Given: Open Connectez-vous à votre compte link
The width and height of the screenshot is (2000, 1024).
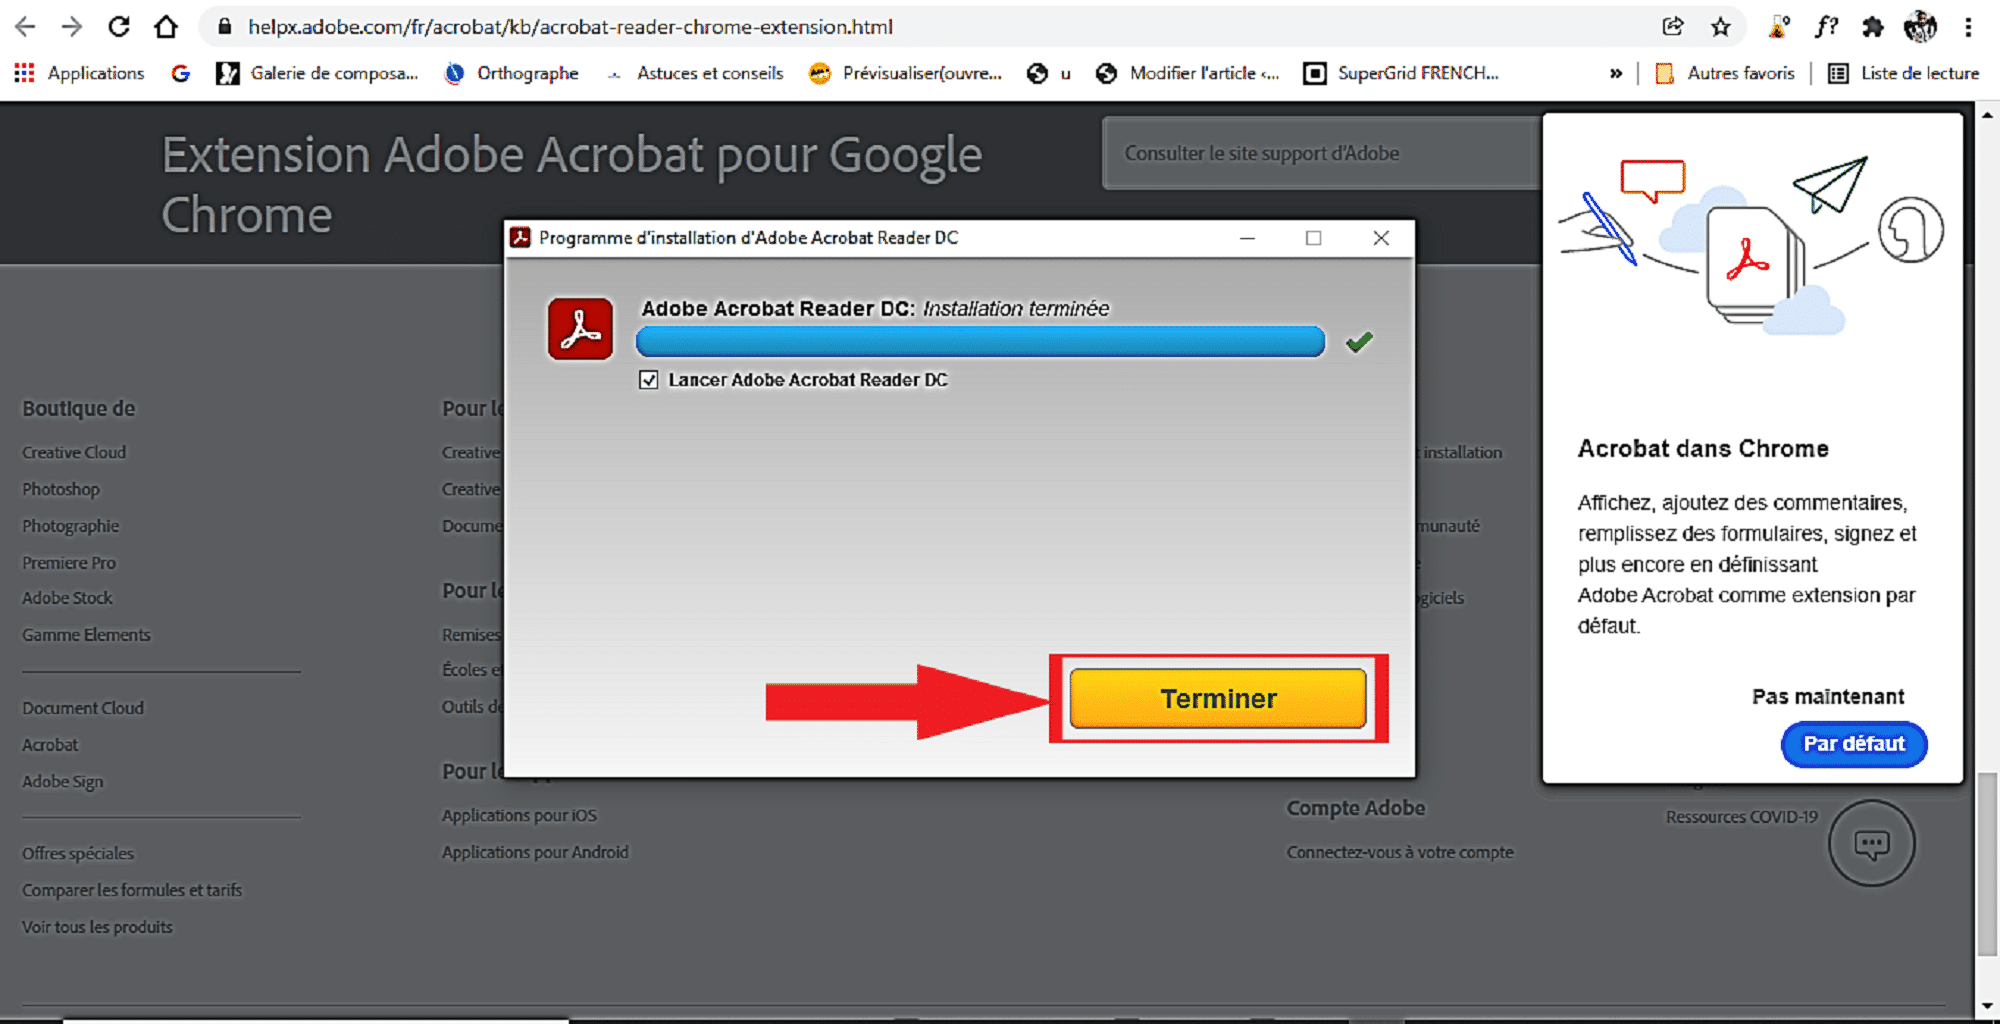Looking at the screenshot, I should pos(1400,852).
